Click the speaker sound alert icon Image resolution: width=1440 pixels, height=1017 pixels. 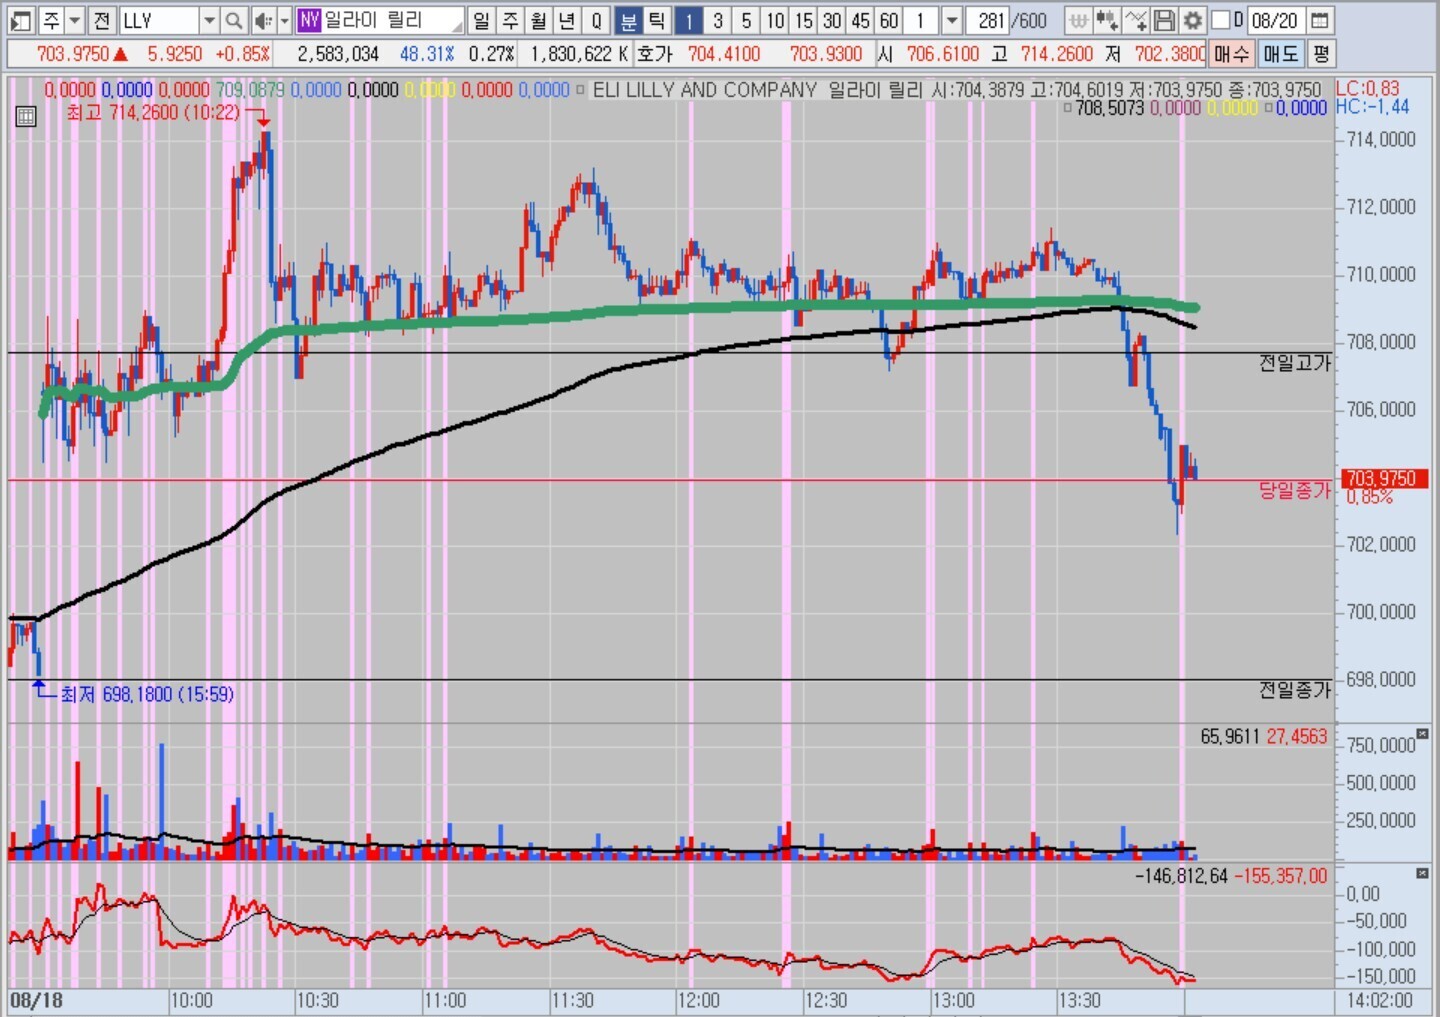pyautogui.click(x=262, y=20)
